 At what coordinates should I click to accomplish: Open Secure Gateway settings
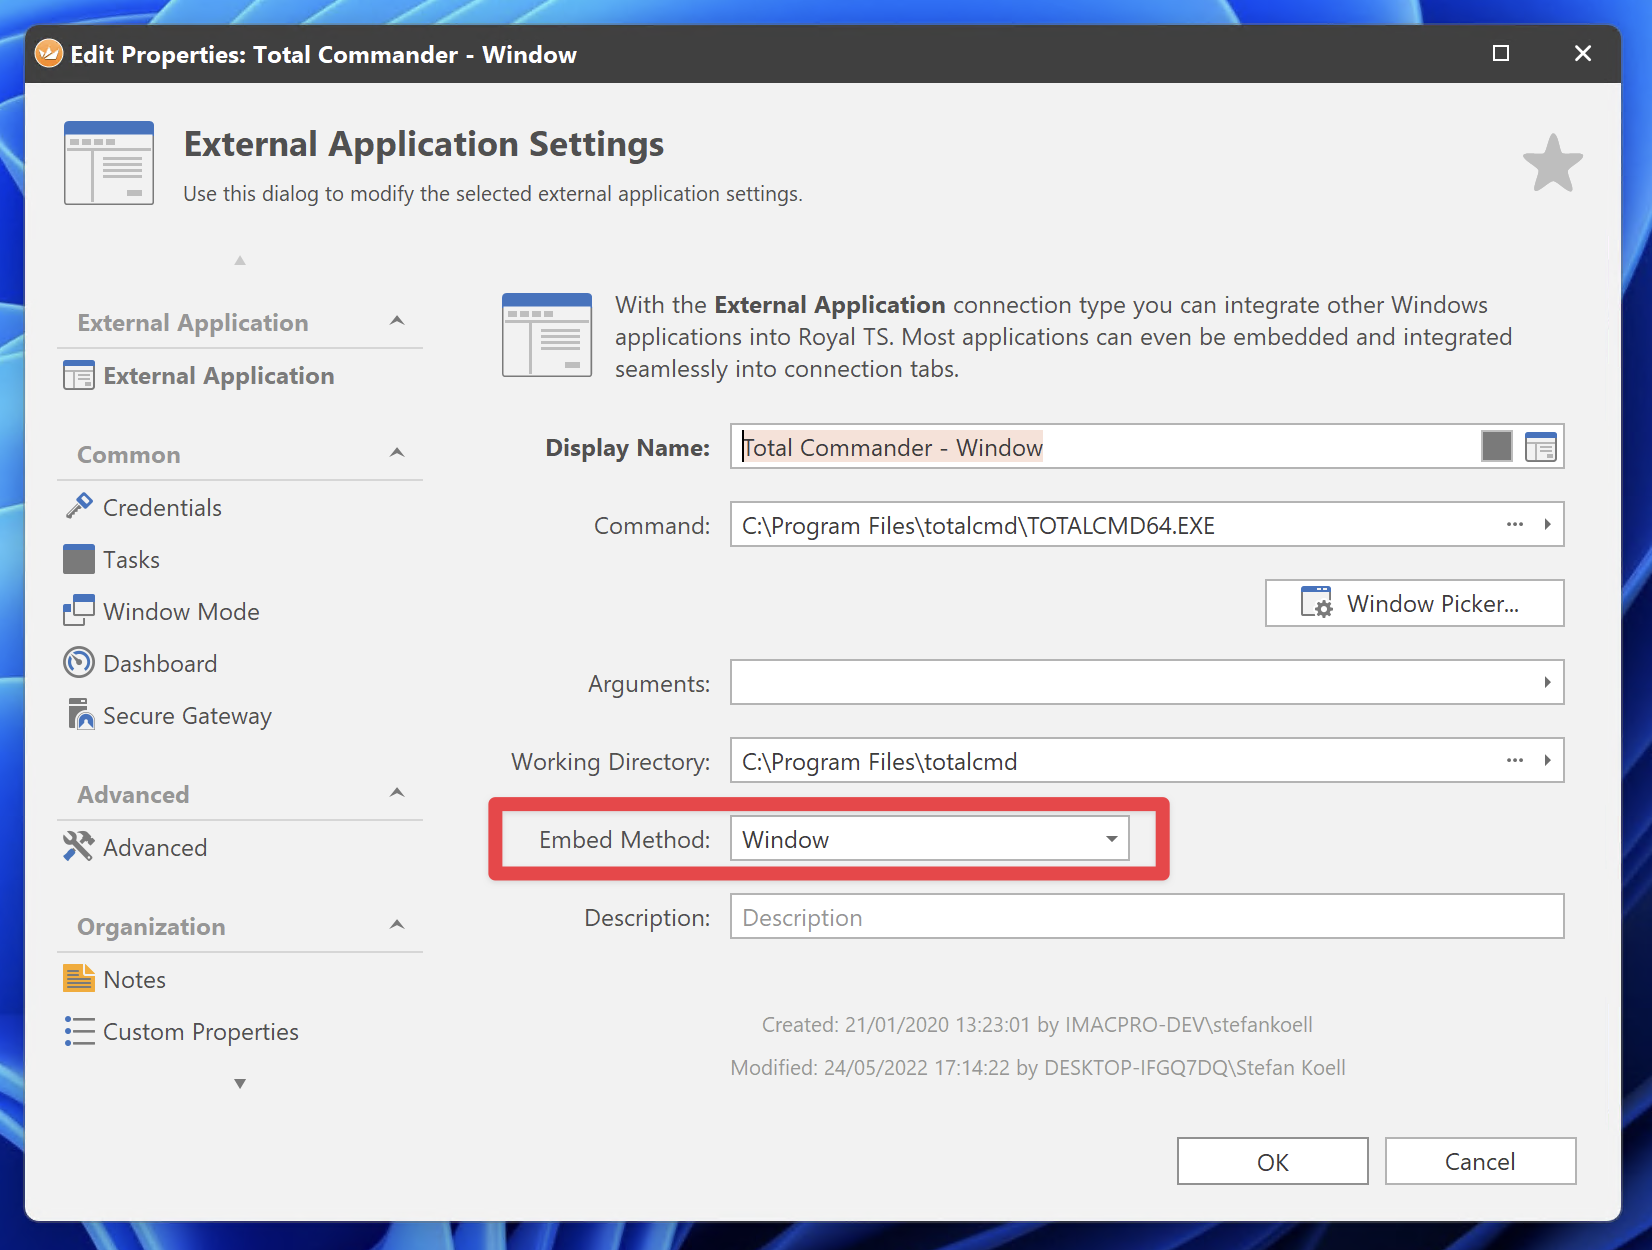186,716
